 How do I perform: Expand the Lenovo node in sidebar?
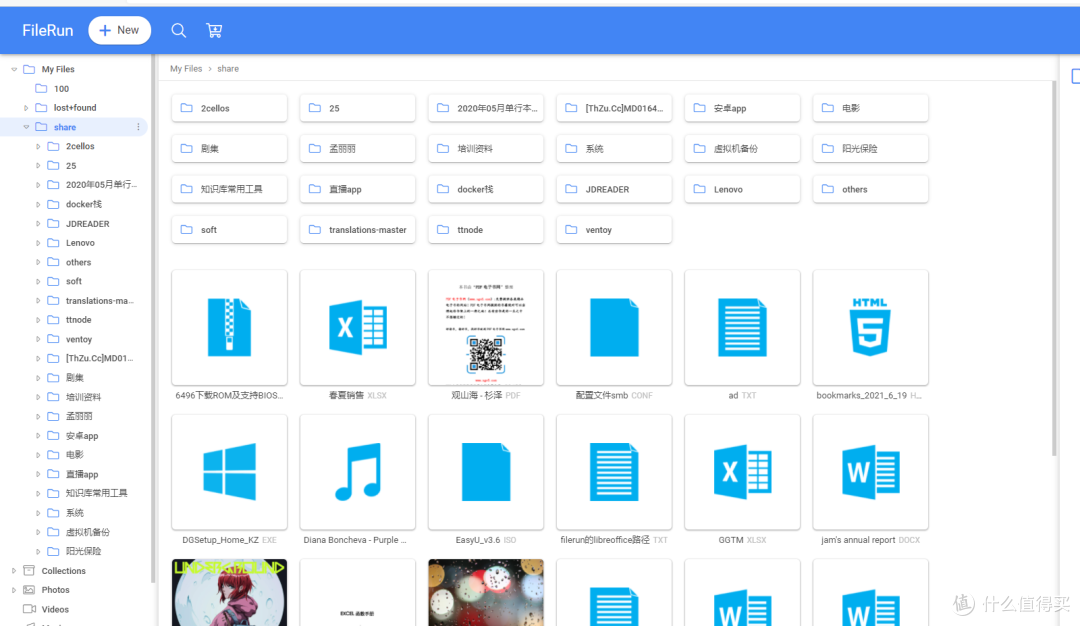pos(38,243)
